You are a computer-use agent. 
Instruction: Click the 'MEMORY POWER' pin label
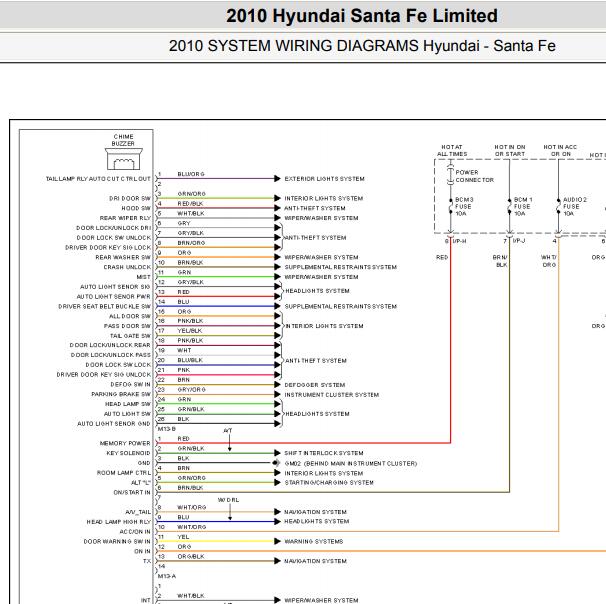point(125,443)
